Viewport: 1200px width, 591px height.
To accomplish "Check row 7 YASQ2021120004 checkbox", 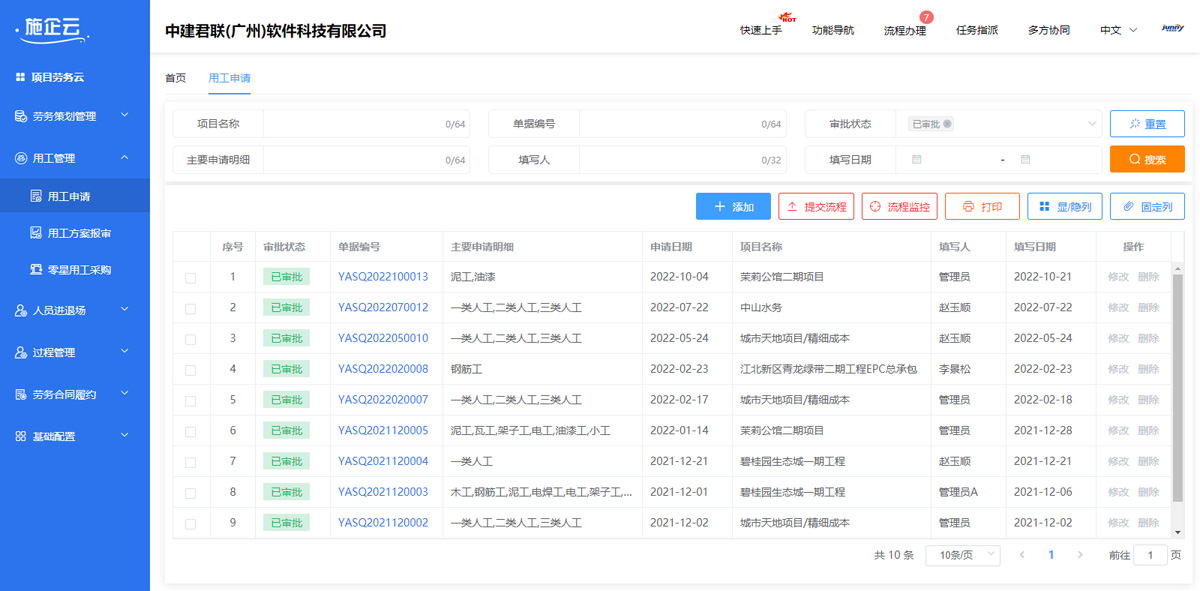I will 190,463.
